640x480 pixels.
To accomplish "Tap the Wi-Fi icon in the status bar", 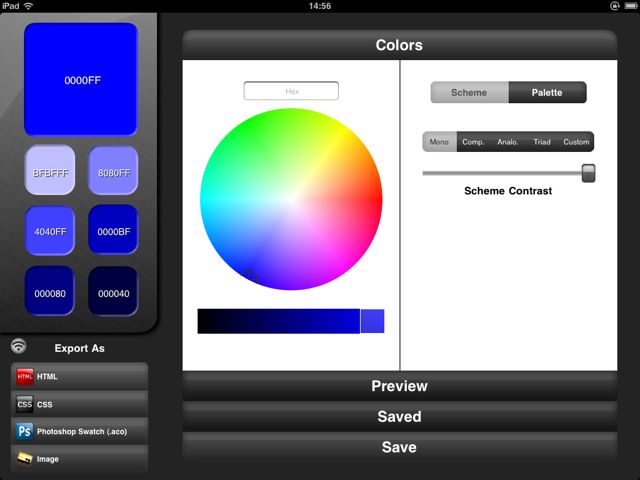I will (28, 6).
